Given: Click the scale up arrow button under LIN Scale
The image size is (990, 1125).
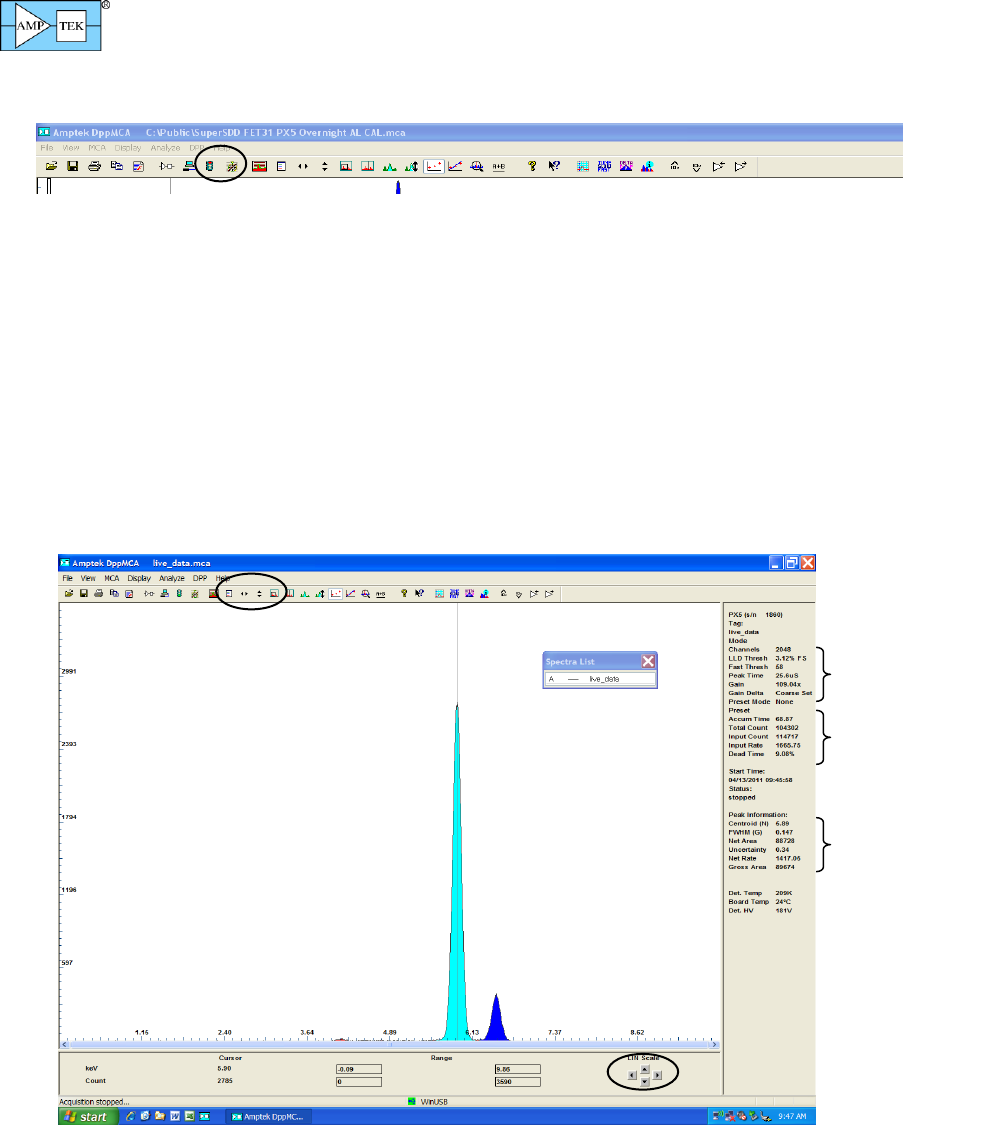Looking at the screenshot, I should (x=644, y=1069).
